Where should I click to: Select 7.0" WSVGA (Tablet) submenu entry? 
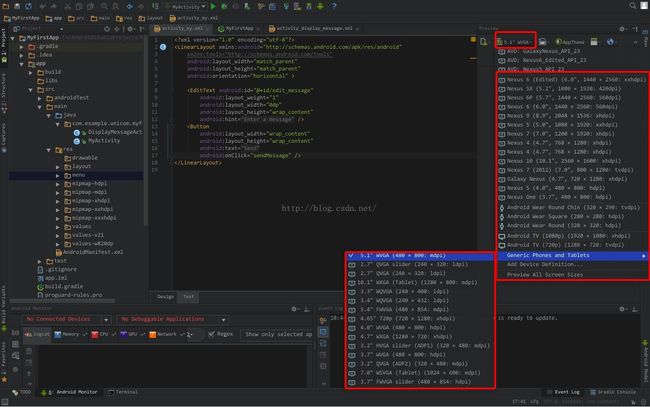click(420, 373)
